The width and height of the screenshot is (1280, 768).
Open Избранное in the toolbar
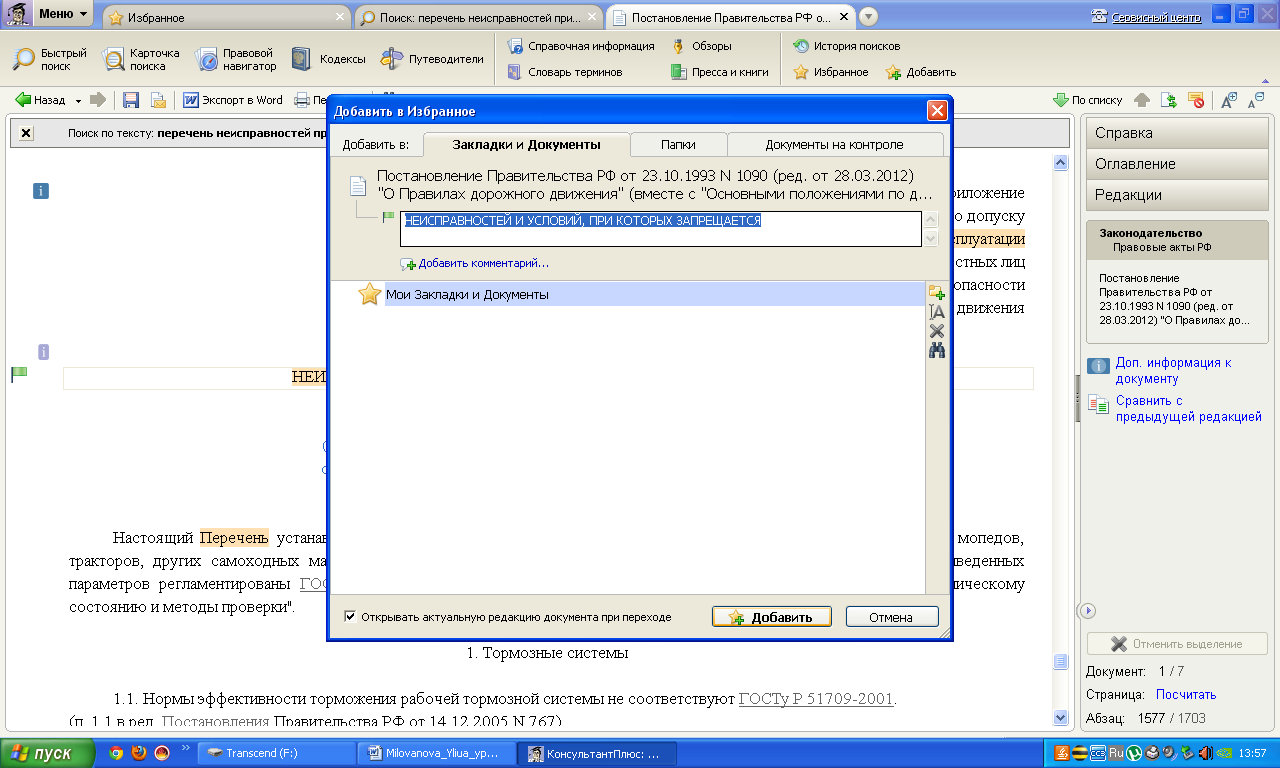click(831, 72)
